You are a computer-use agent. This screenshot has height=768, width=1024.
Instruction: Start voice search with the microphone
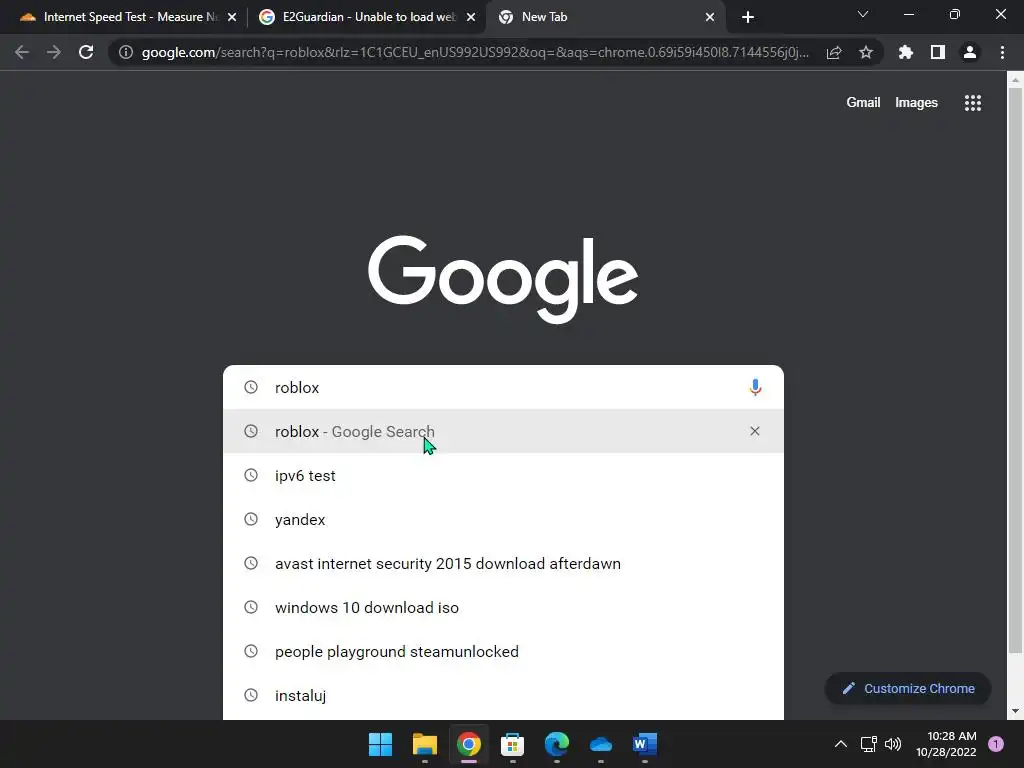tap(755, 387)
